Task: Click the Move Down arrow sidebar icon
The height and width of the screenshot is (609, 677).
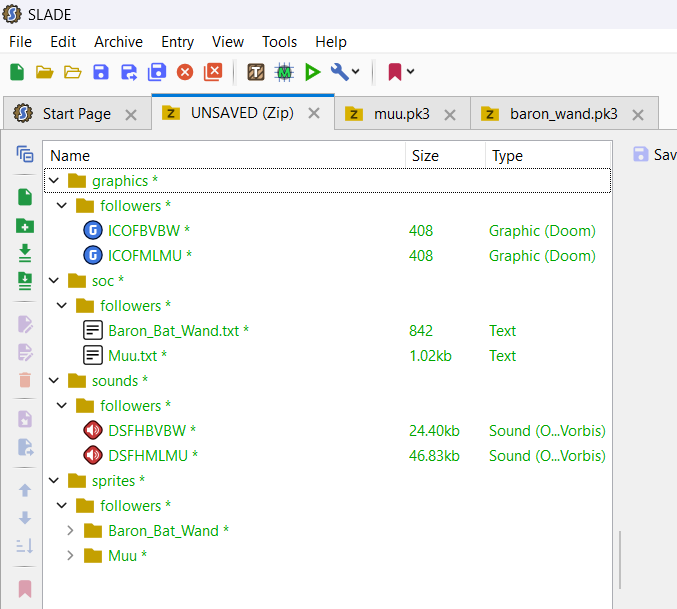Action: point(25,517)
